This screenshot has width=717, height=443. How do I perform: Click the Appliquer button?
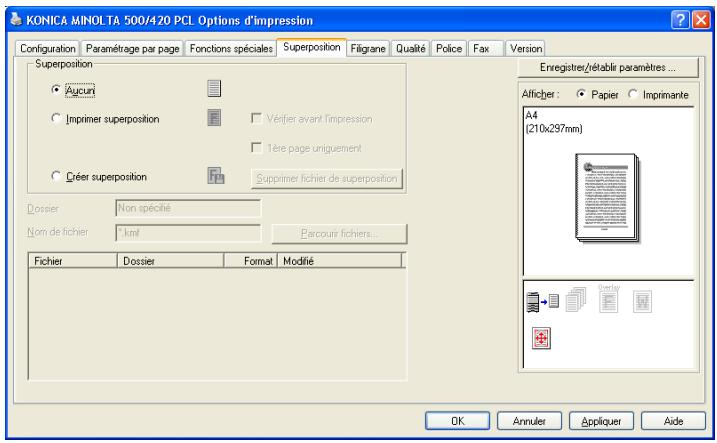click(x=601, y=421)
